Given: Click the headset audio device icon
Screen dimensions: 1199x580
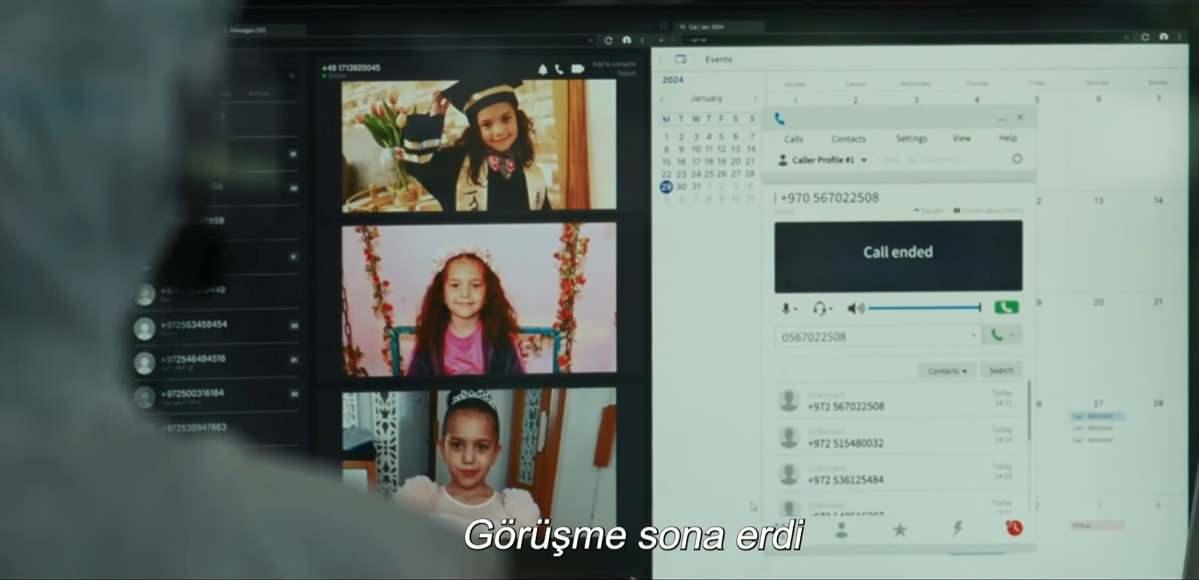Looking at the screenshot, I should point(820,307).
